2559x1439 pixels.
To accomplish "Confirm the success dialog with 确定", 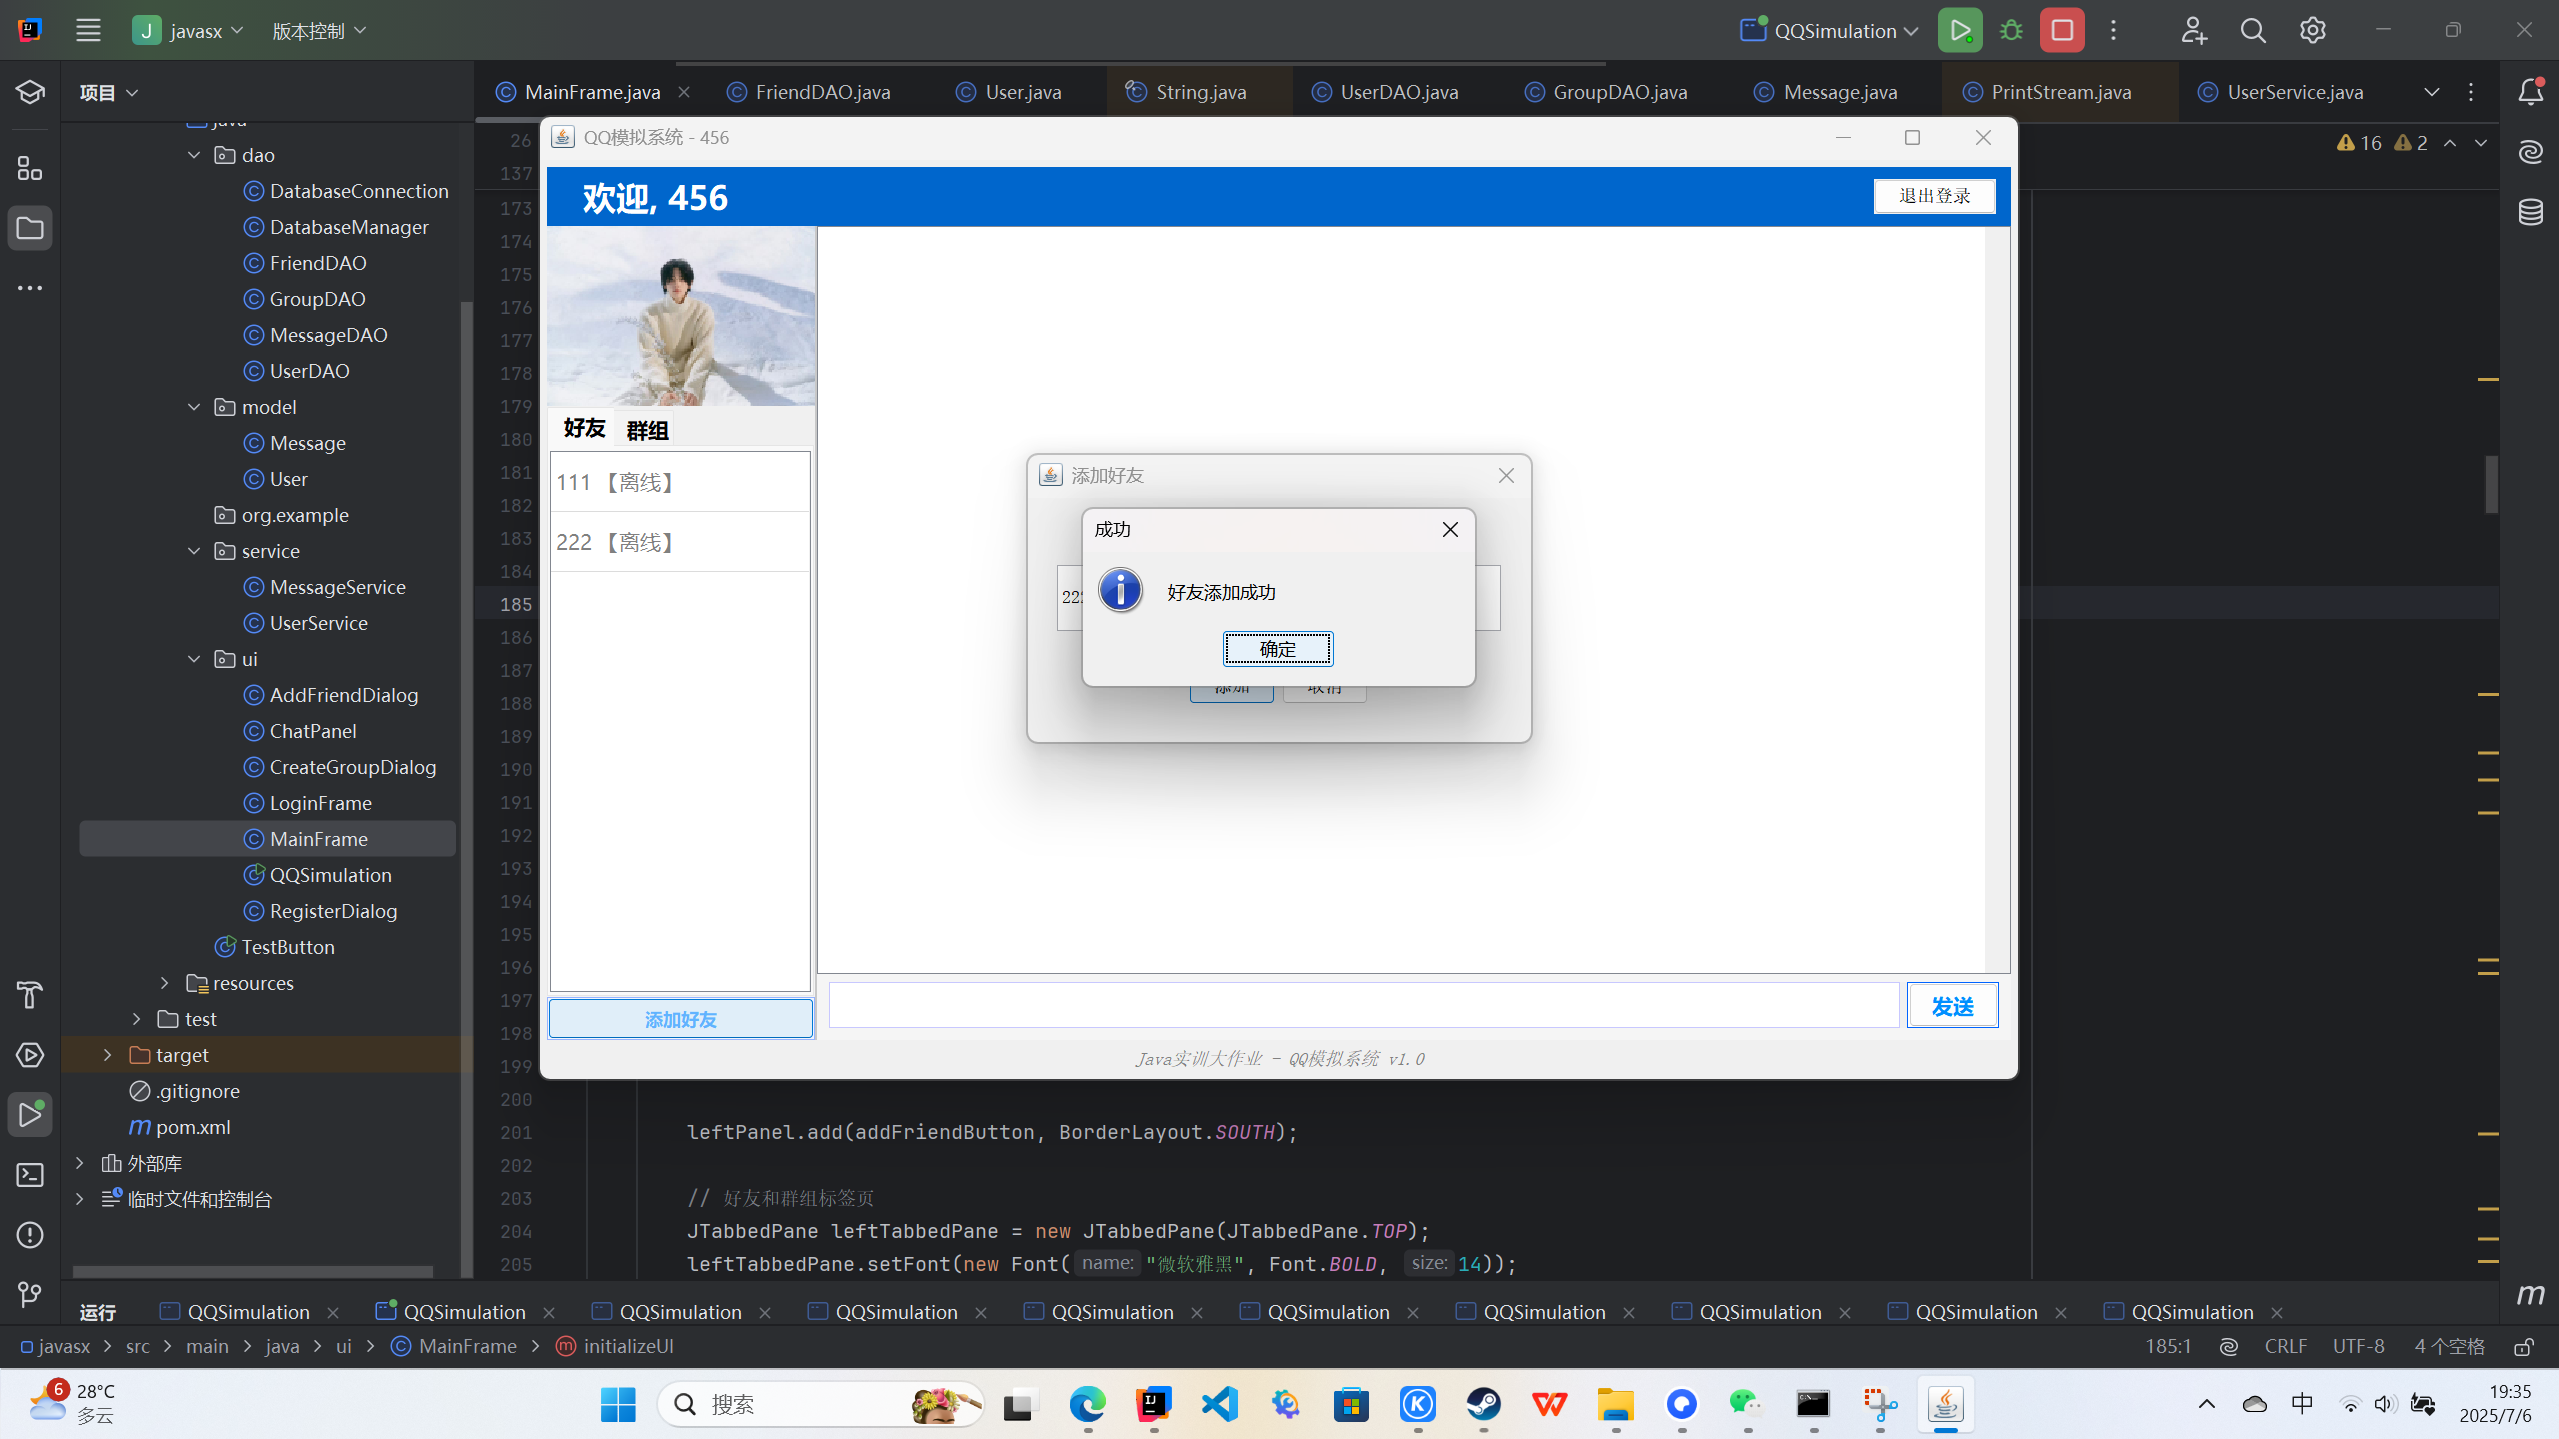I will tap(1277, 649).
